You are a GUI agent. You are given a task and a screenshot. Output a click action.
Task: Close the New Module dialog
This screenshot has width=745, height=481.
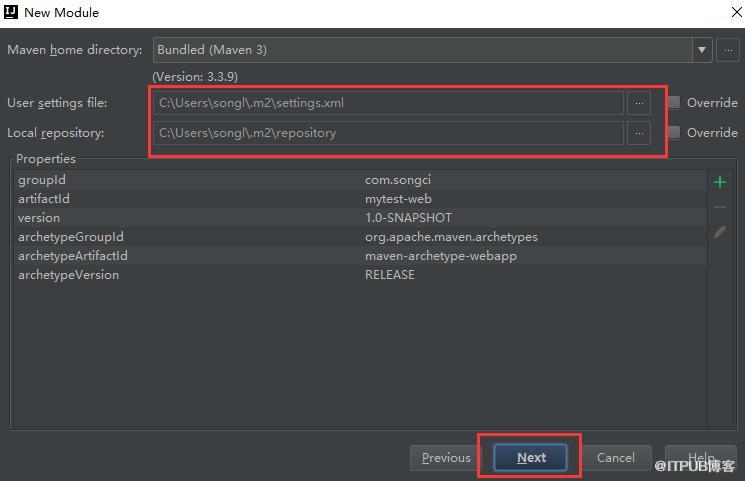[736, 12]
